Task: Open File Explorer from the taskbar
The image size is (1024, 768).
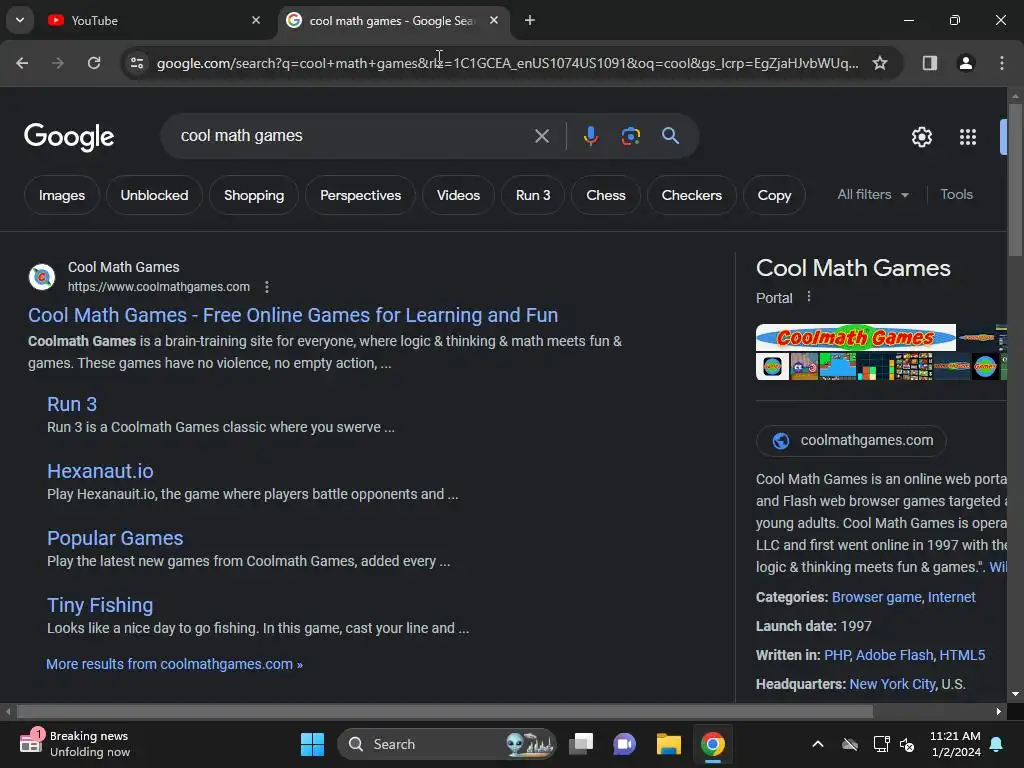Action: [668, 744]
